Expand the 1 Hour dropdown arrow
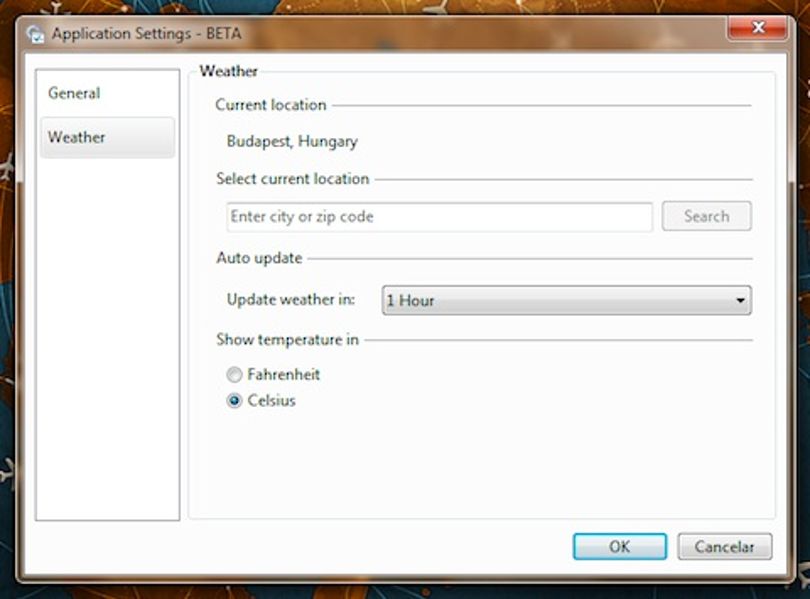The image size is (810, 599). (740, 300)
